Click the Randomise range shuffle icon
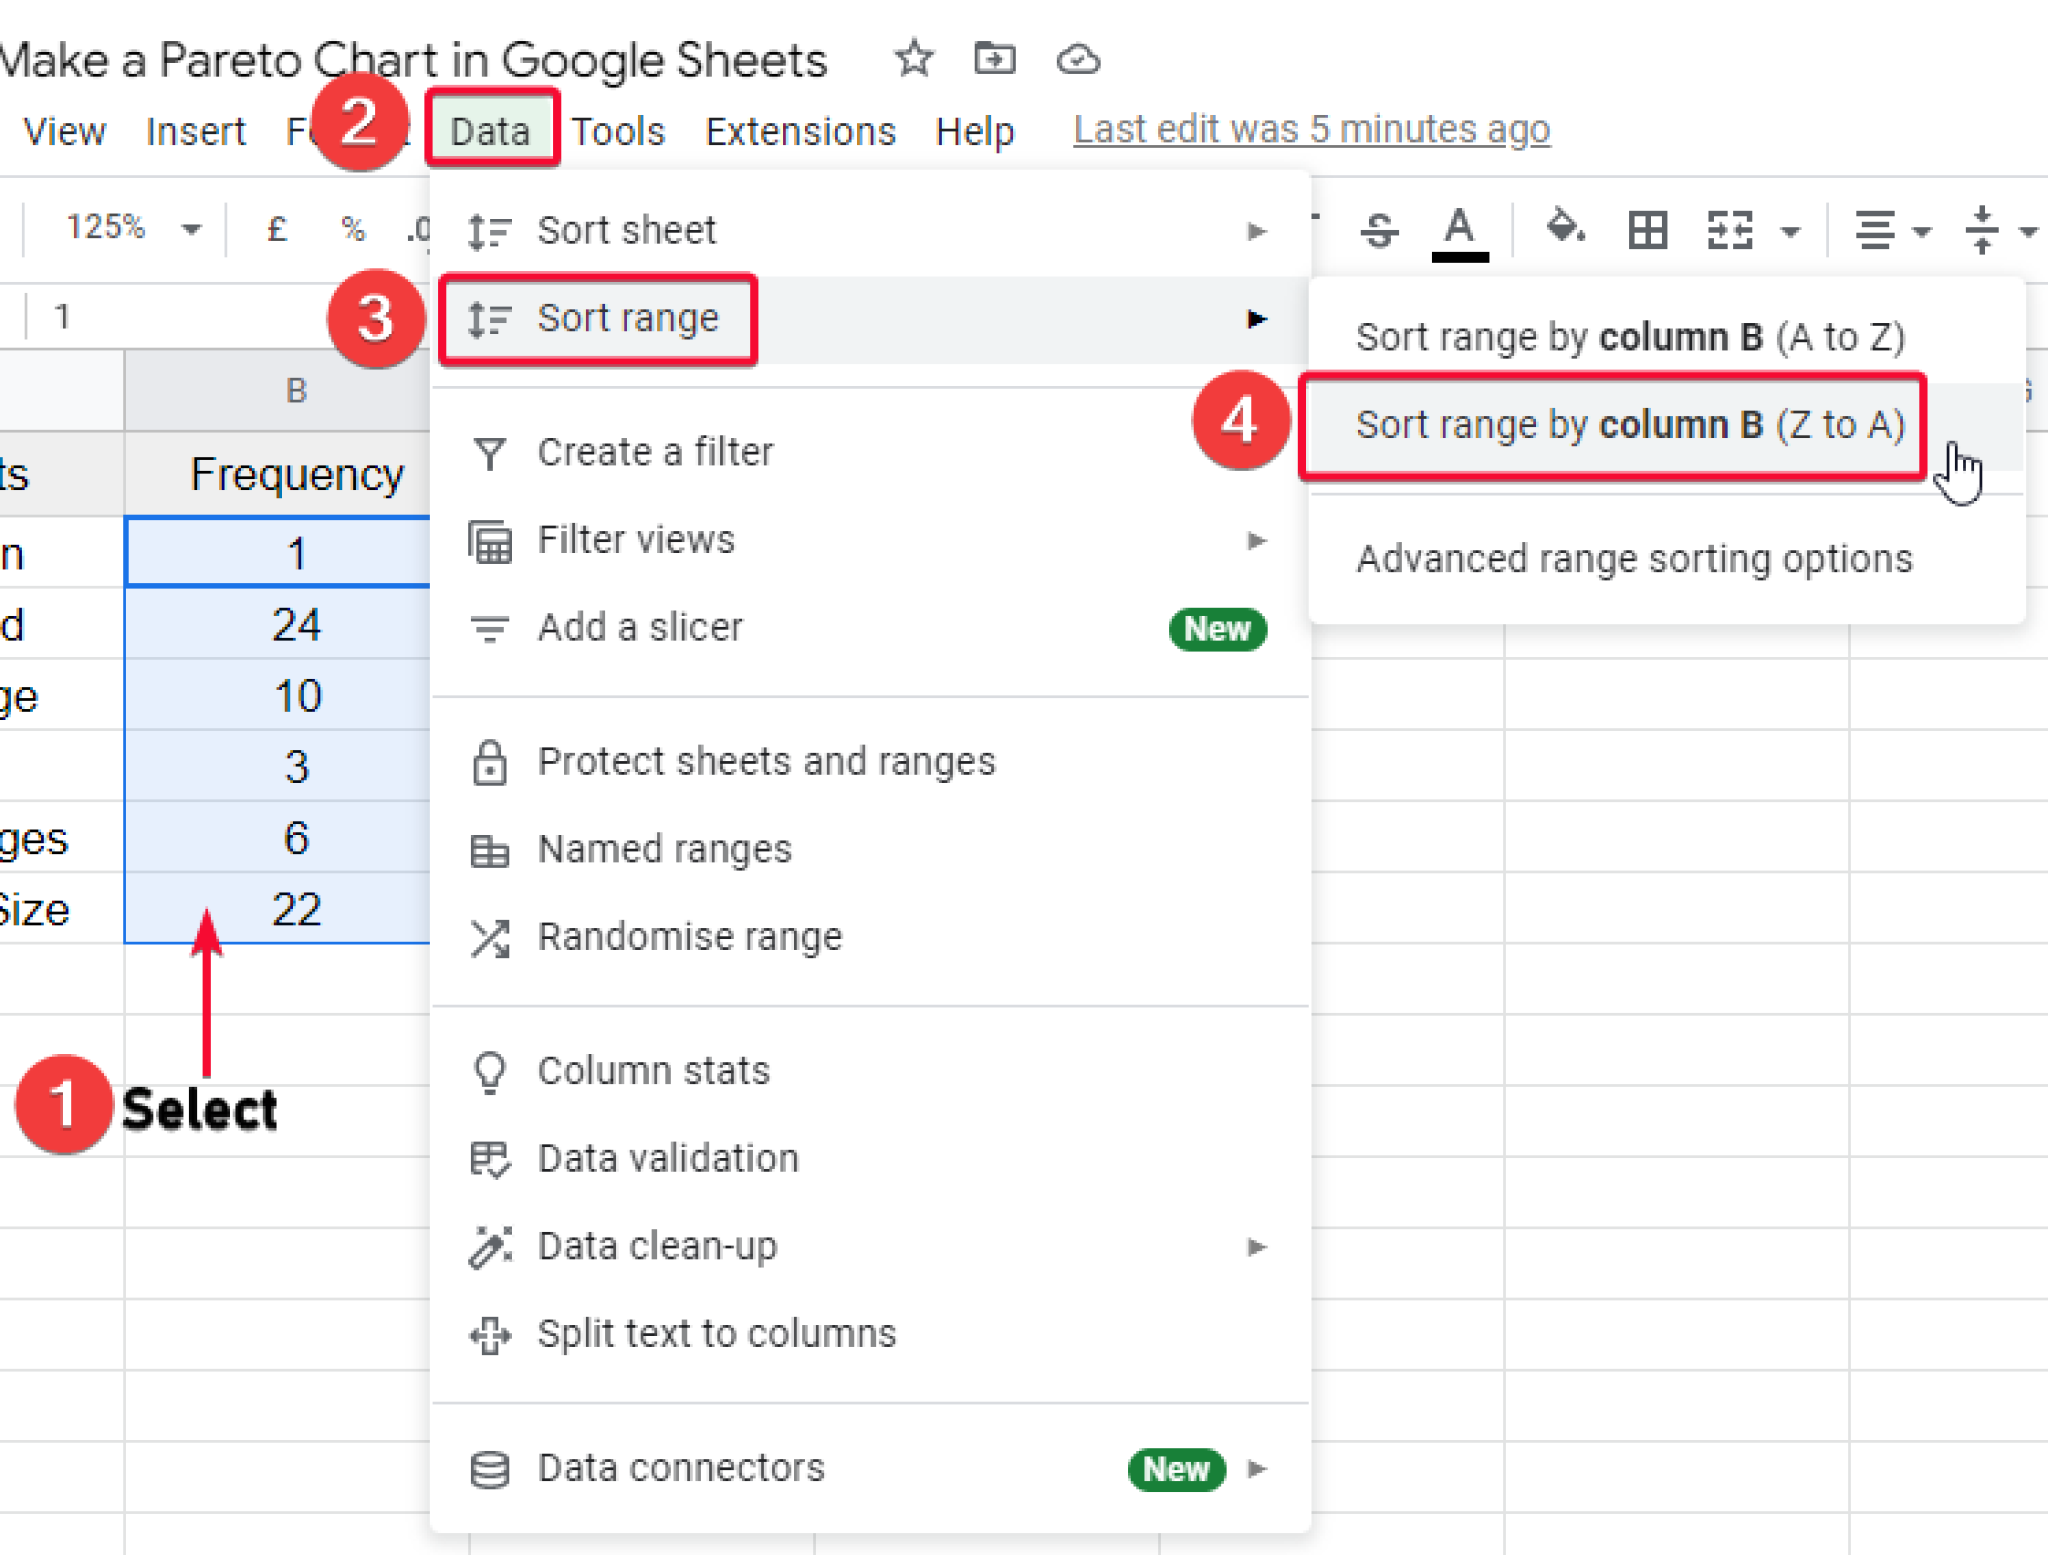This screenshot has width=2048, height=1555. tap(490, 938)
